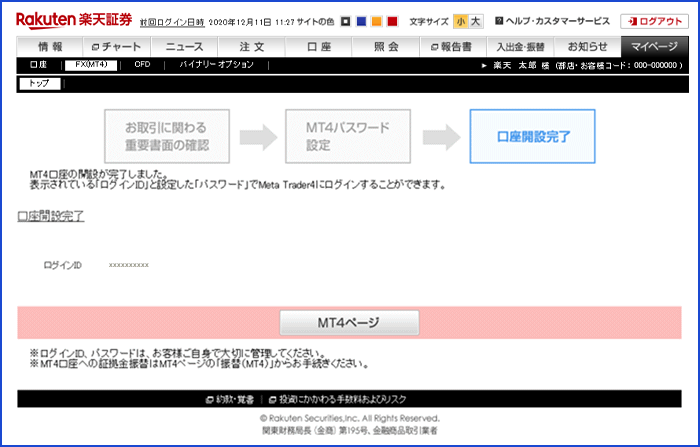
Task: Click the MT4ページ button
Action: coord(350,322)
